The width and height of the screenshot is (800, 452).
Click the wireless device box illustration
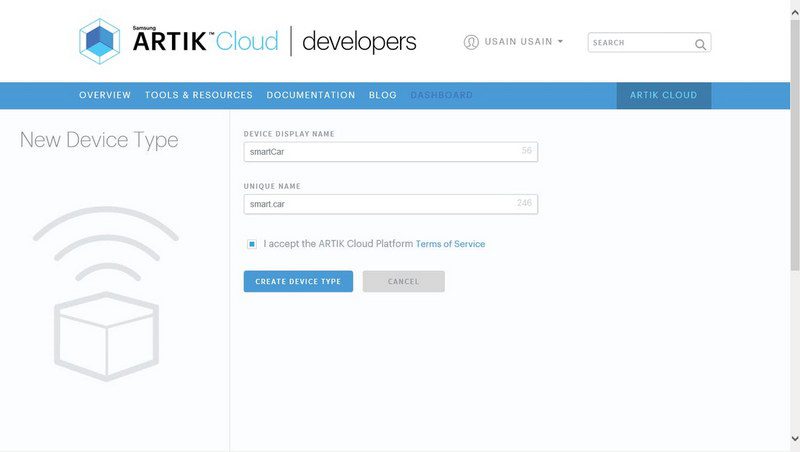106,293
